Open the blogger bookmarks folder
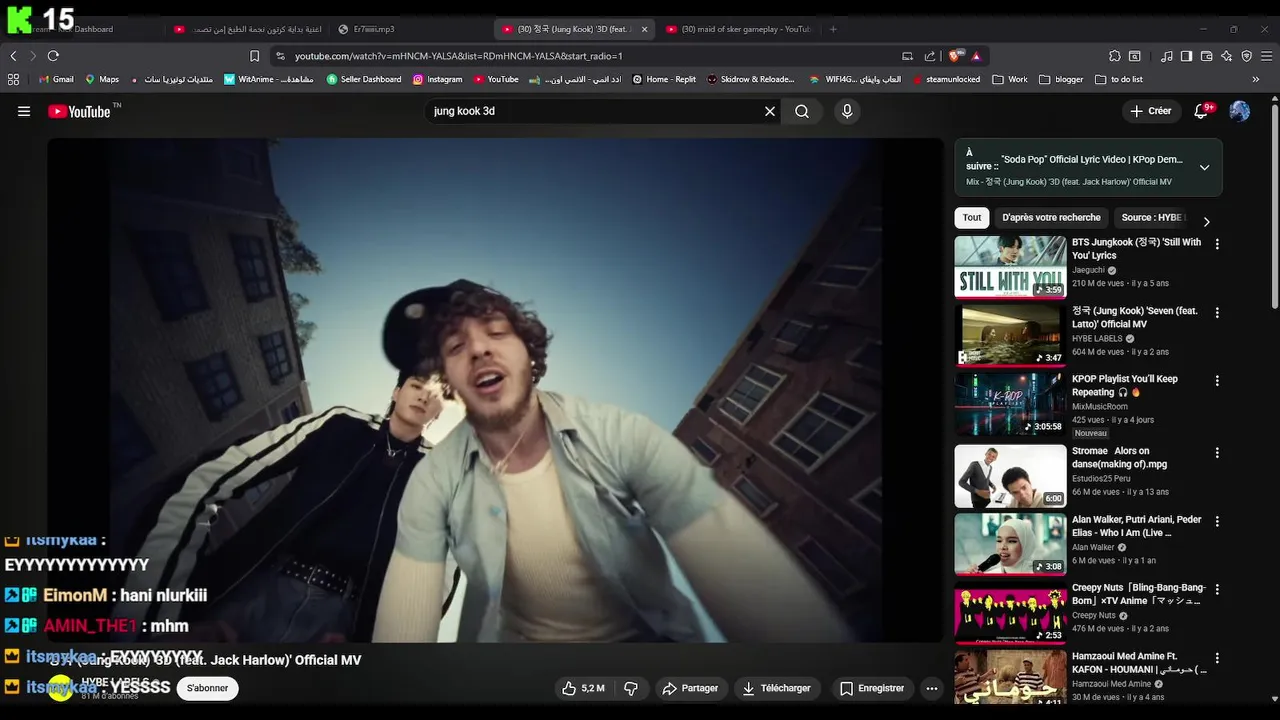 (x=1061, y=79)
